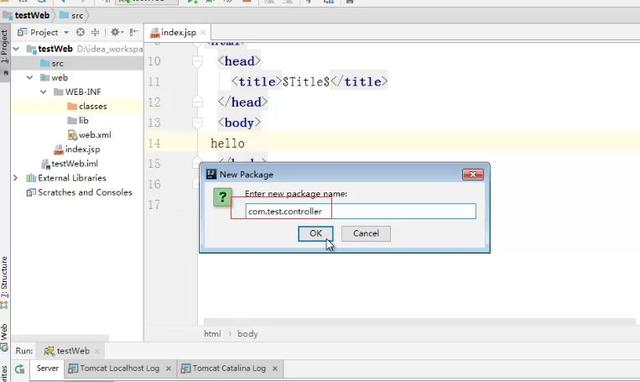
Task: Collapse the web folder node
Action: 29,78
